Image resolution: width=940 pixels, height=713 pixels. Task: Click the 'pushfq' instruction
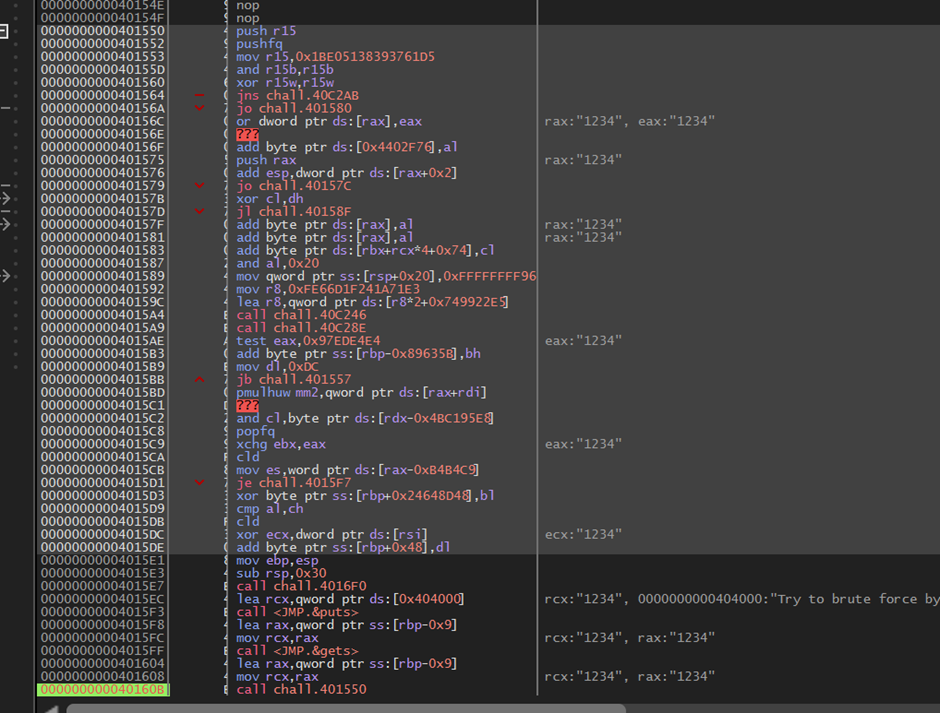click(x=259, y=44)
